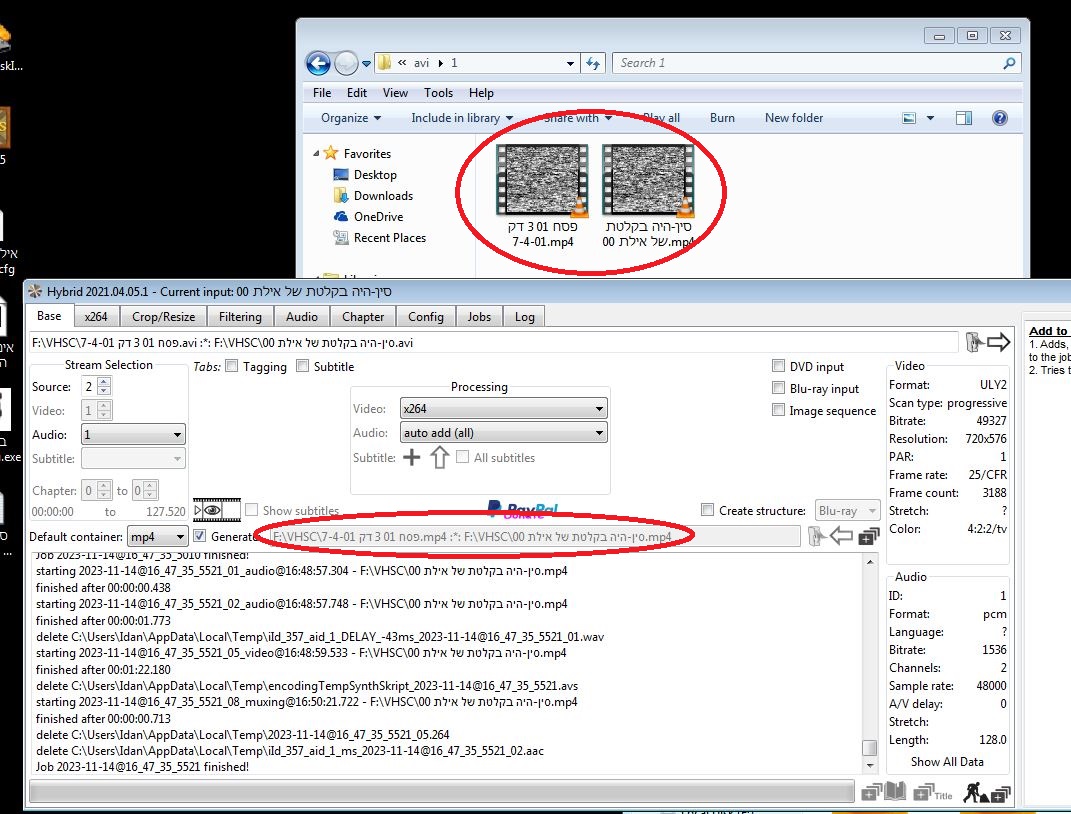
Task: Open the Audio processing auto add dropdown
Action: pos(504,433)
